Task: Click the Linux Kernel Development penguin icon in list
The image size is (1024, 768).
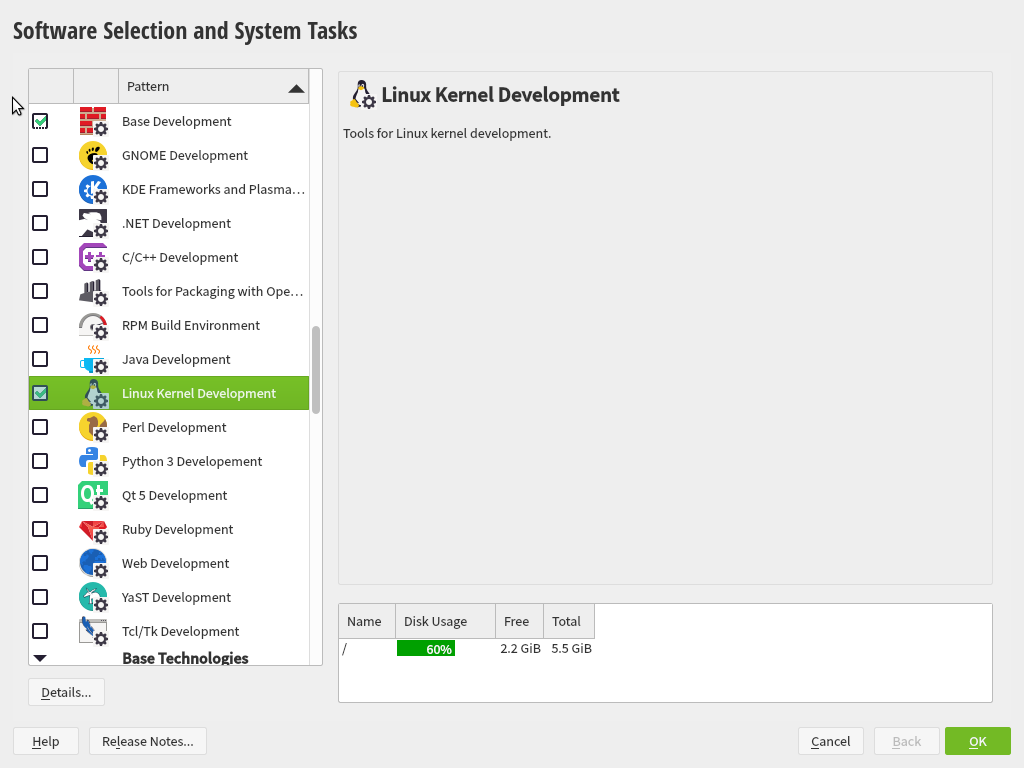Action: click(x=93, y=393)
